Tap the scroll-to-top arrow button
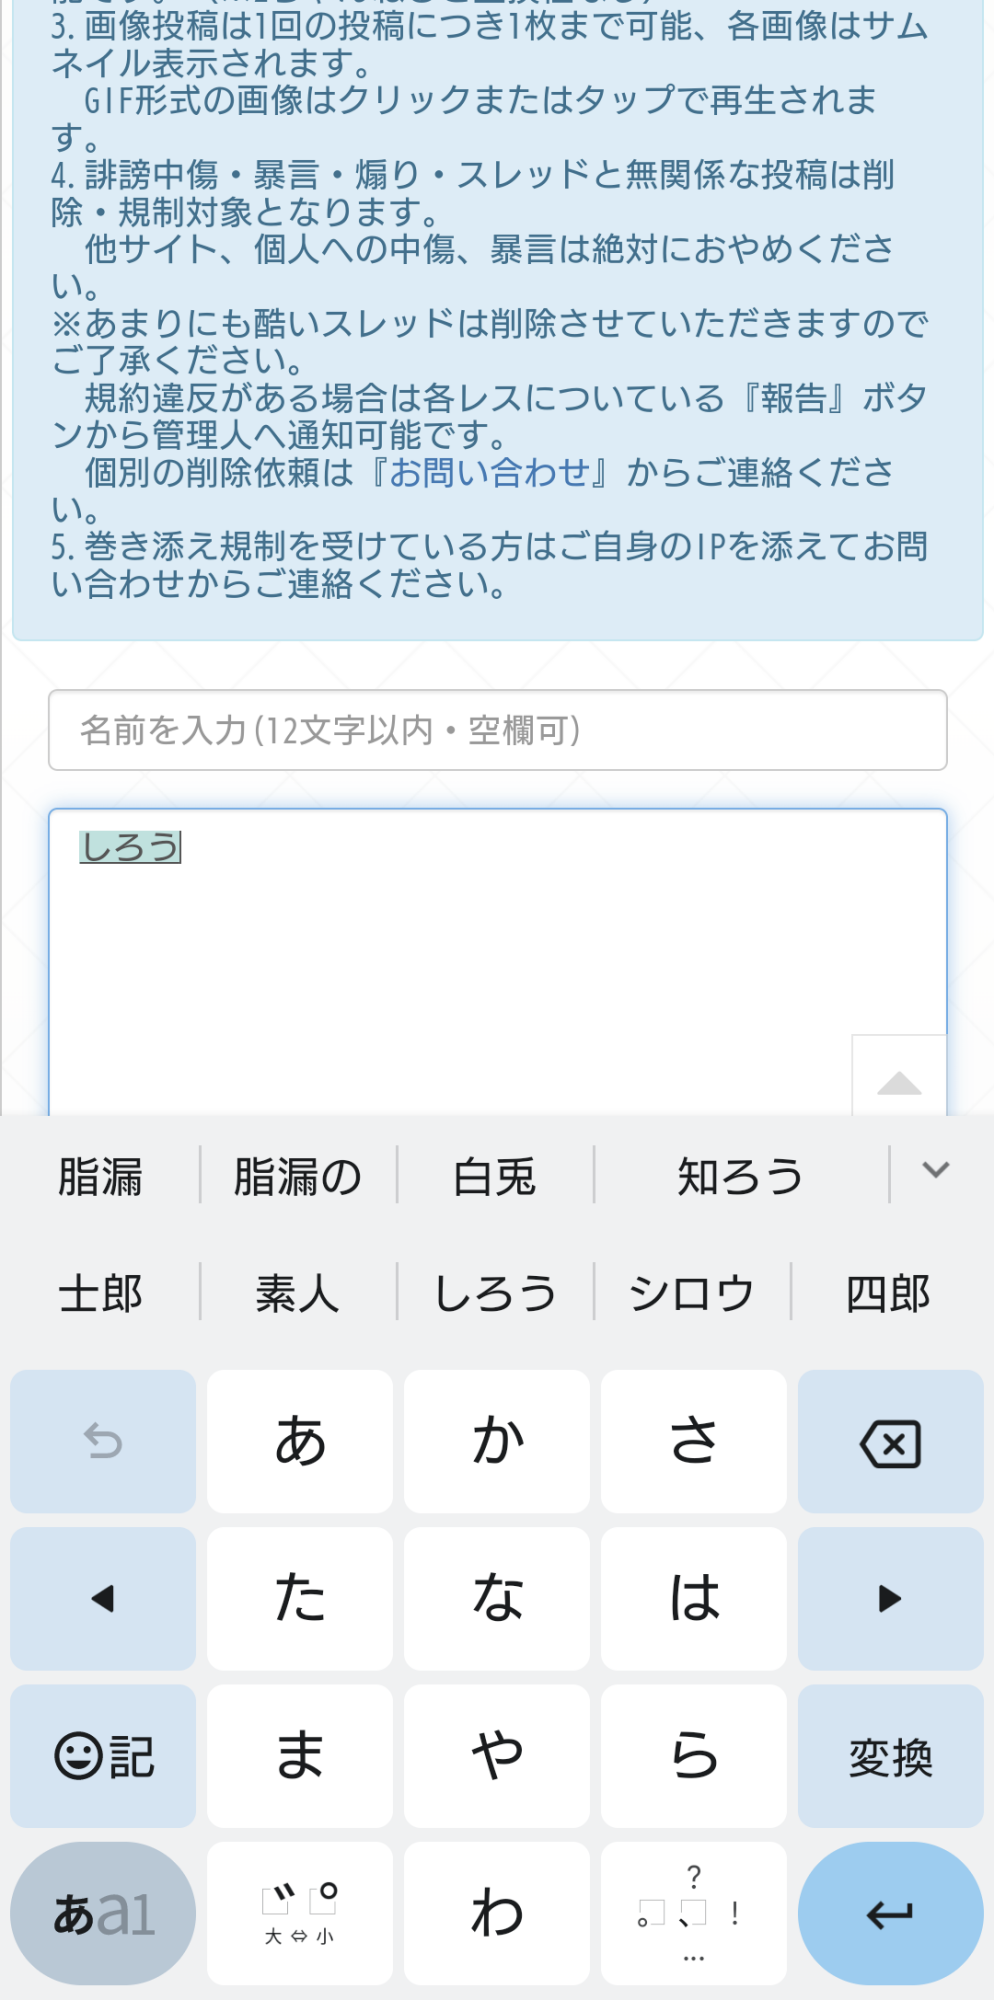This screenshot has height=2000, width=994. (x=899, y=1078)
